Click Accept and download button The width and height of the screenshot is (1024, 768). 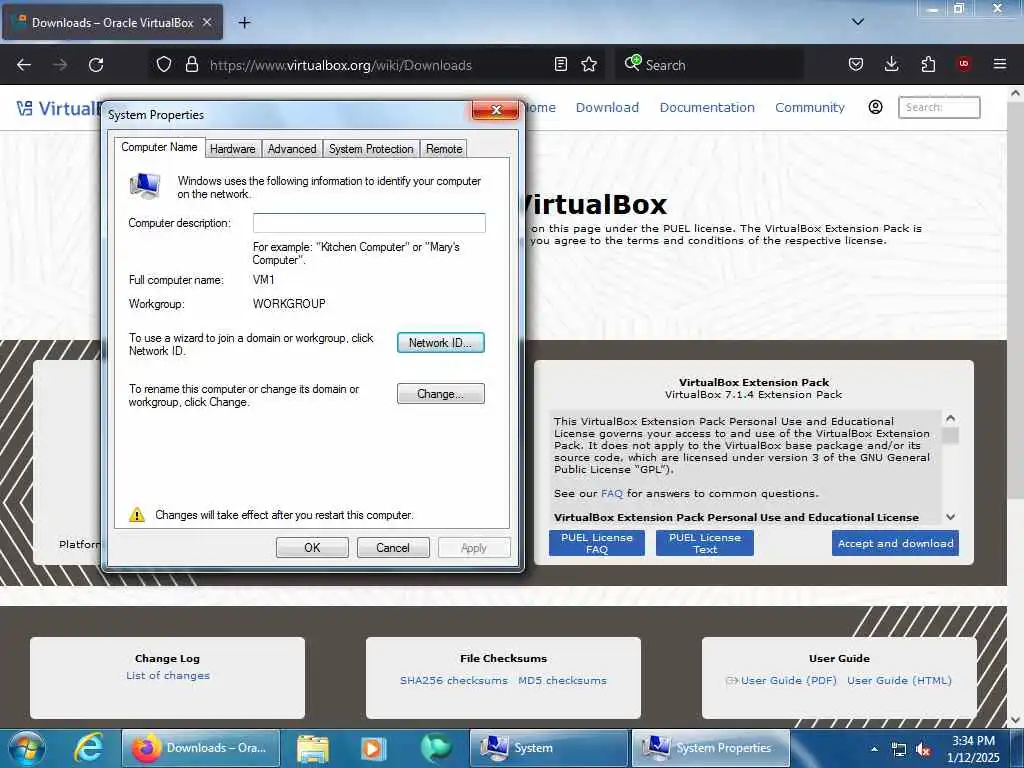pyautogui.click(x=895, y=543)
